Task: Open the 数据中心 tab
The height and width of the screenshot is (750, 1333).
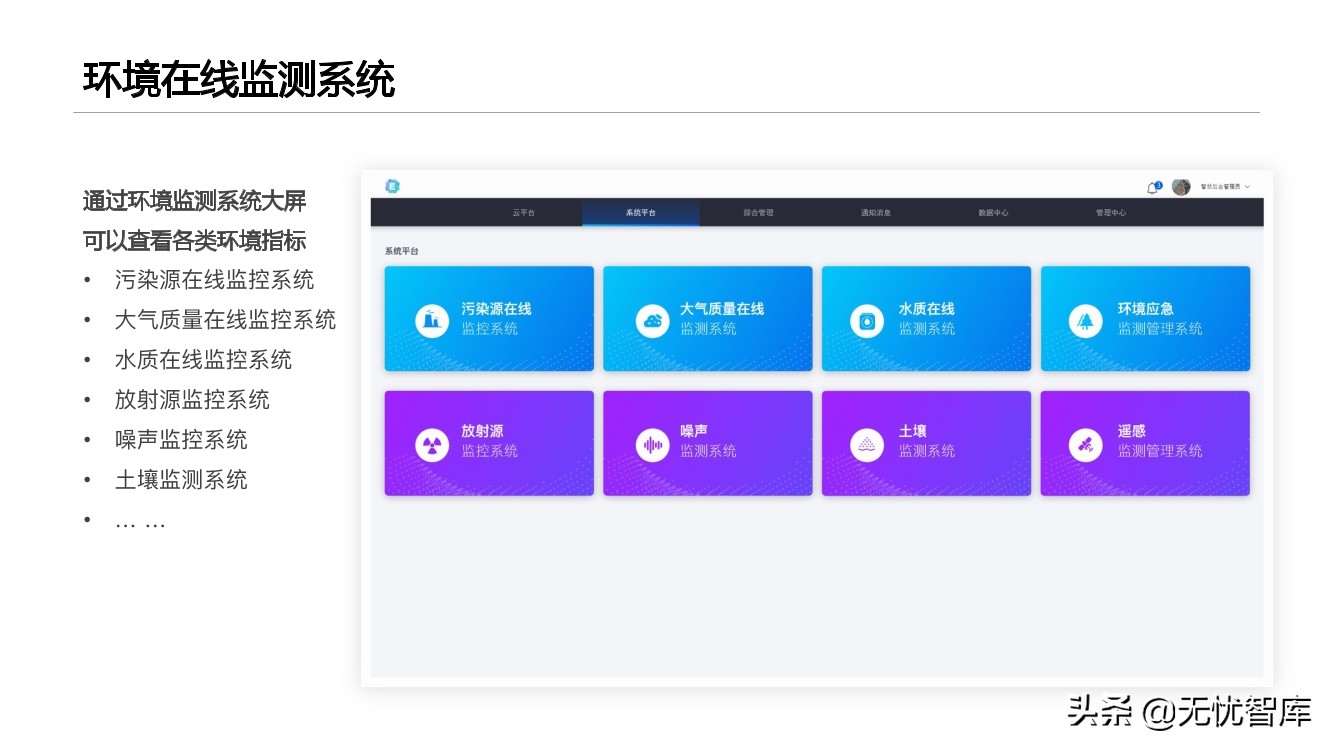Action: tap(993, 213)
